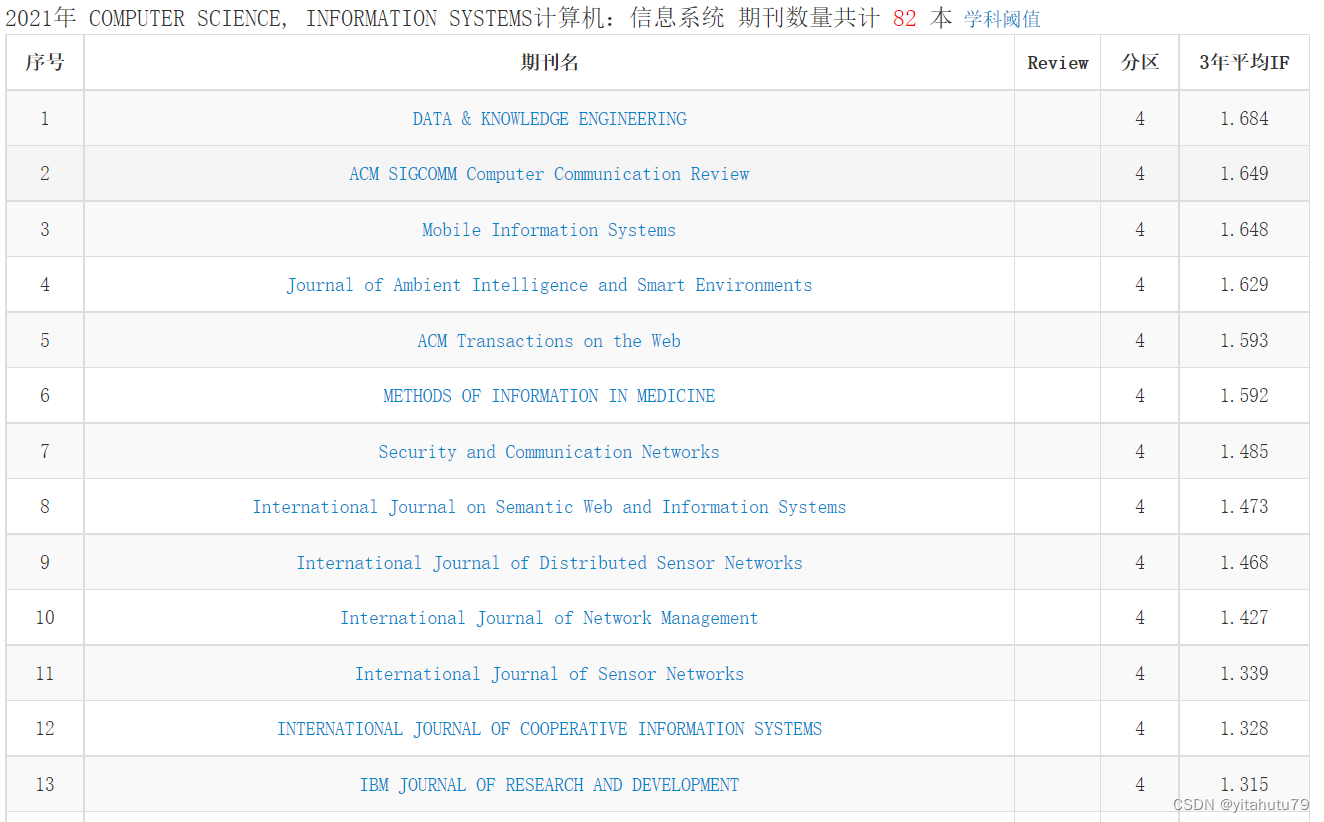Open ACM Transactions on the Web link
1324x822 pixels.
549,341
